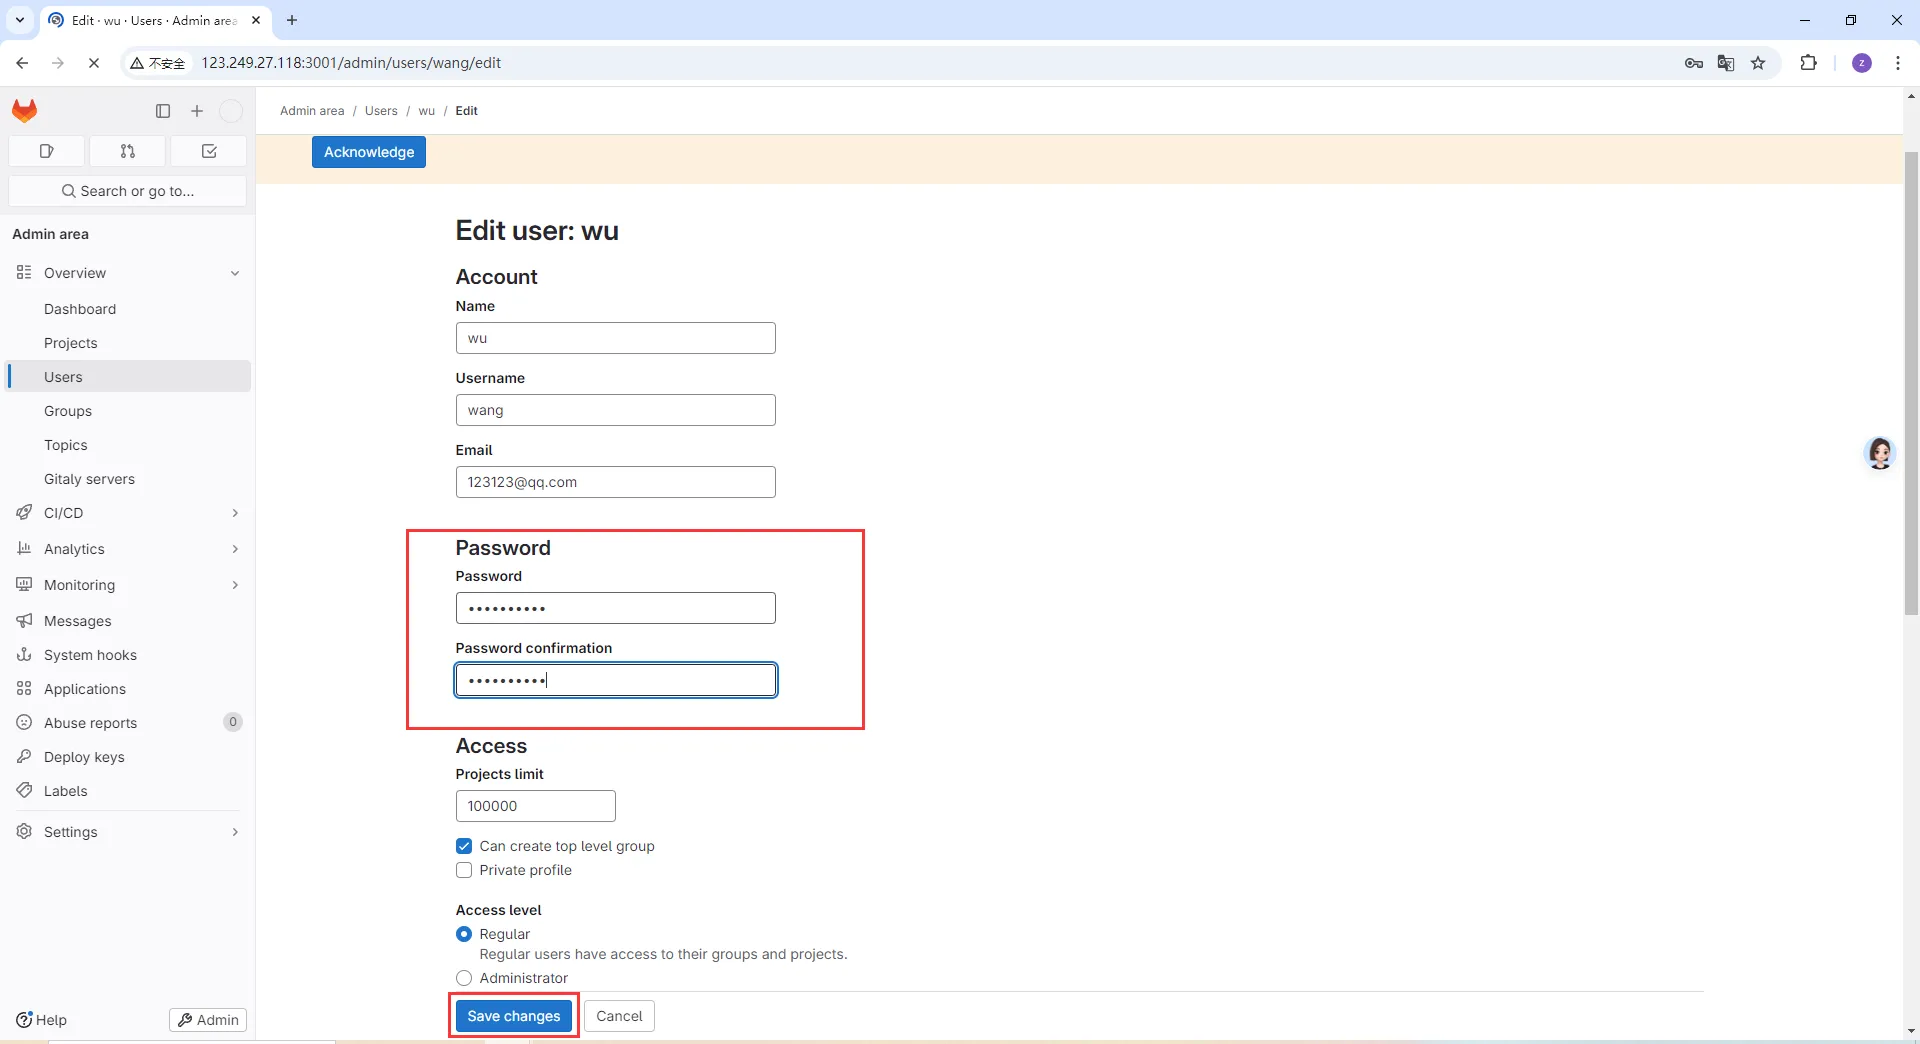Open the Help menu
This screenshot has height=1044, width=1920.
[42, 1020]
